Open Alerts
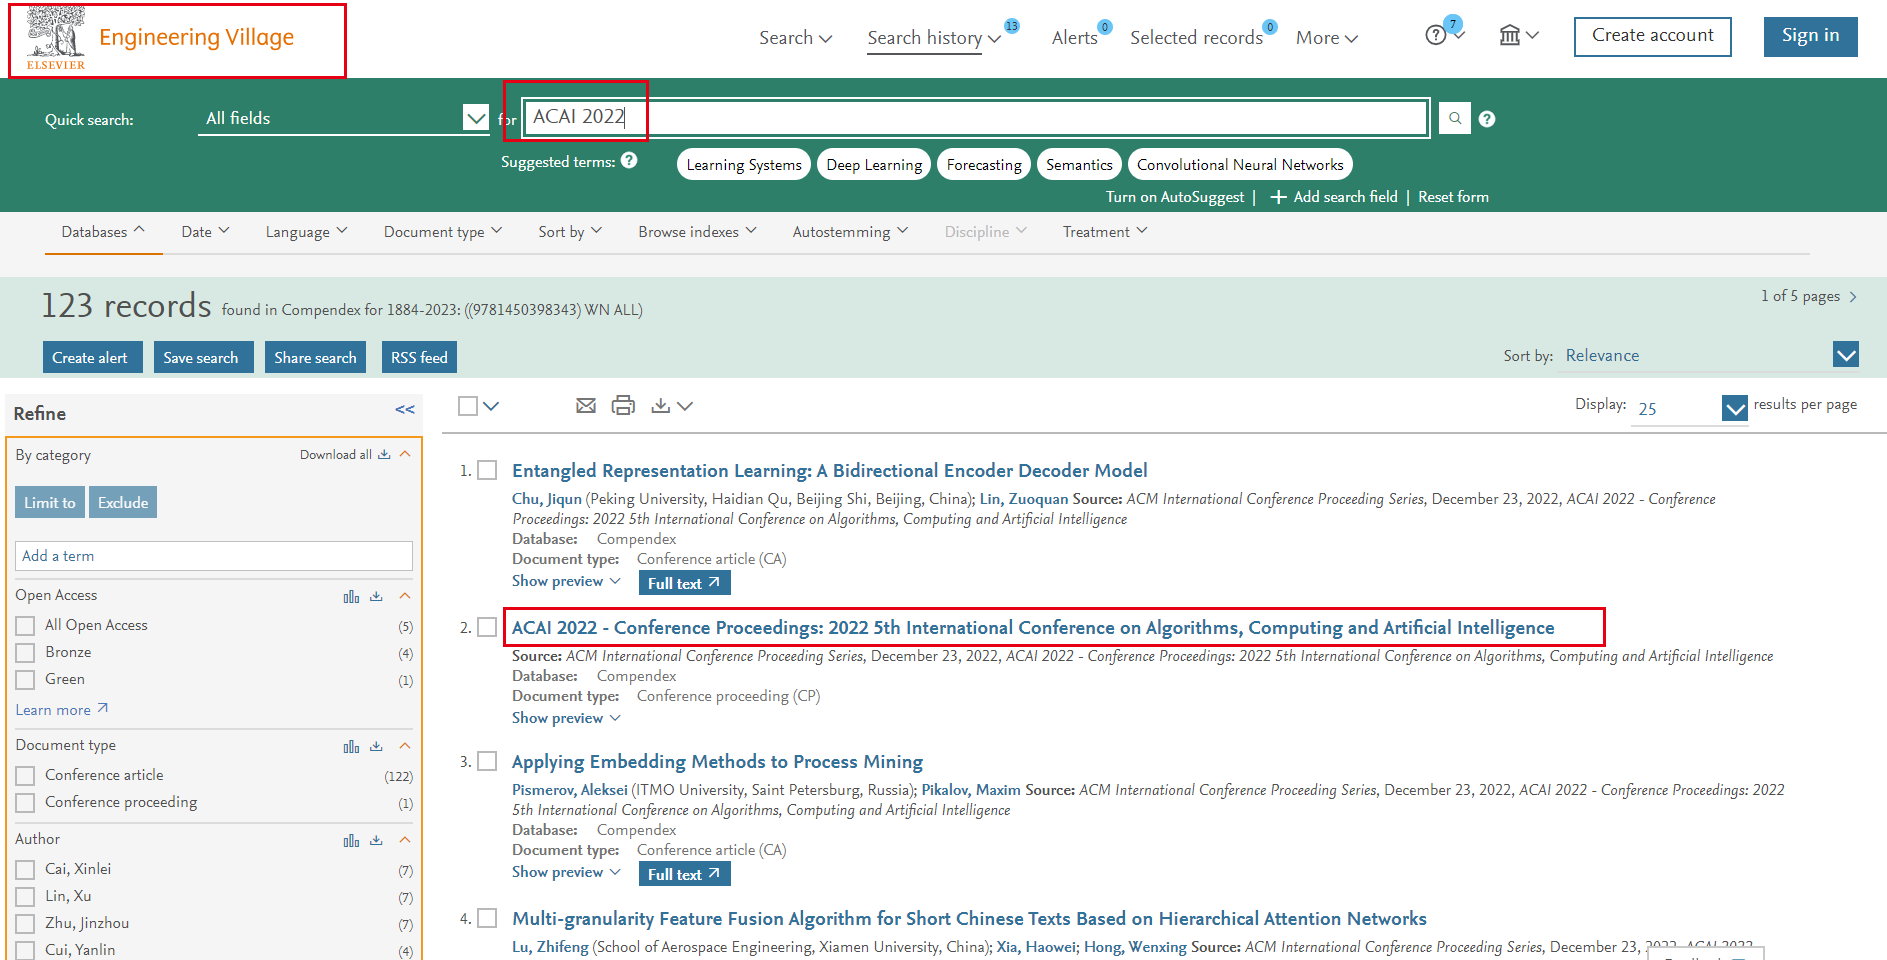1887x960 pixels. coord(1075,38)
